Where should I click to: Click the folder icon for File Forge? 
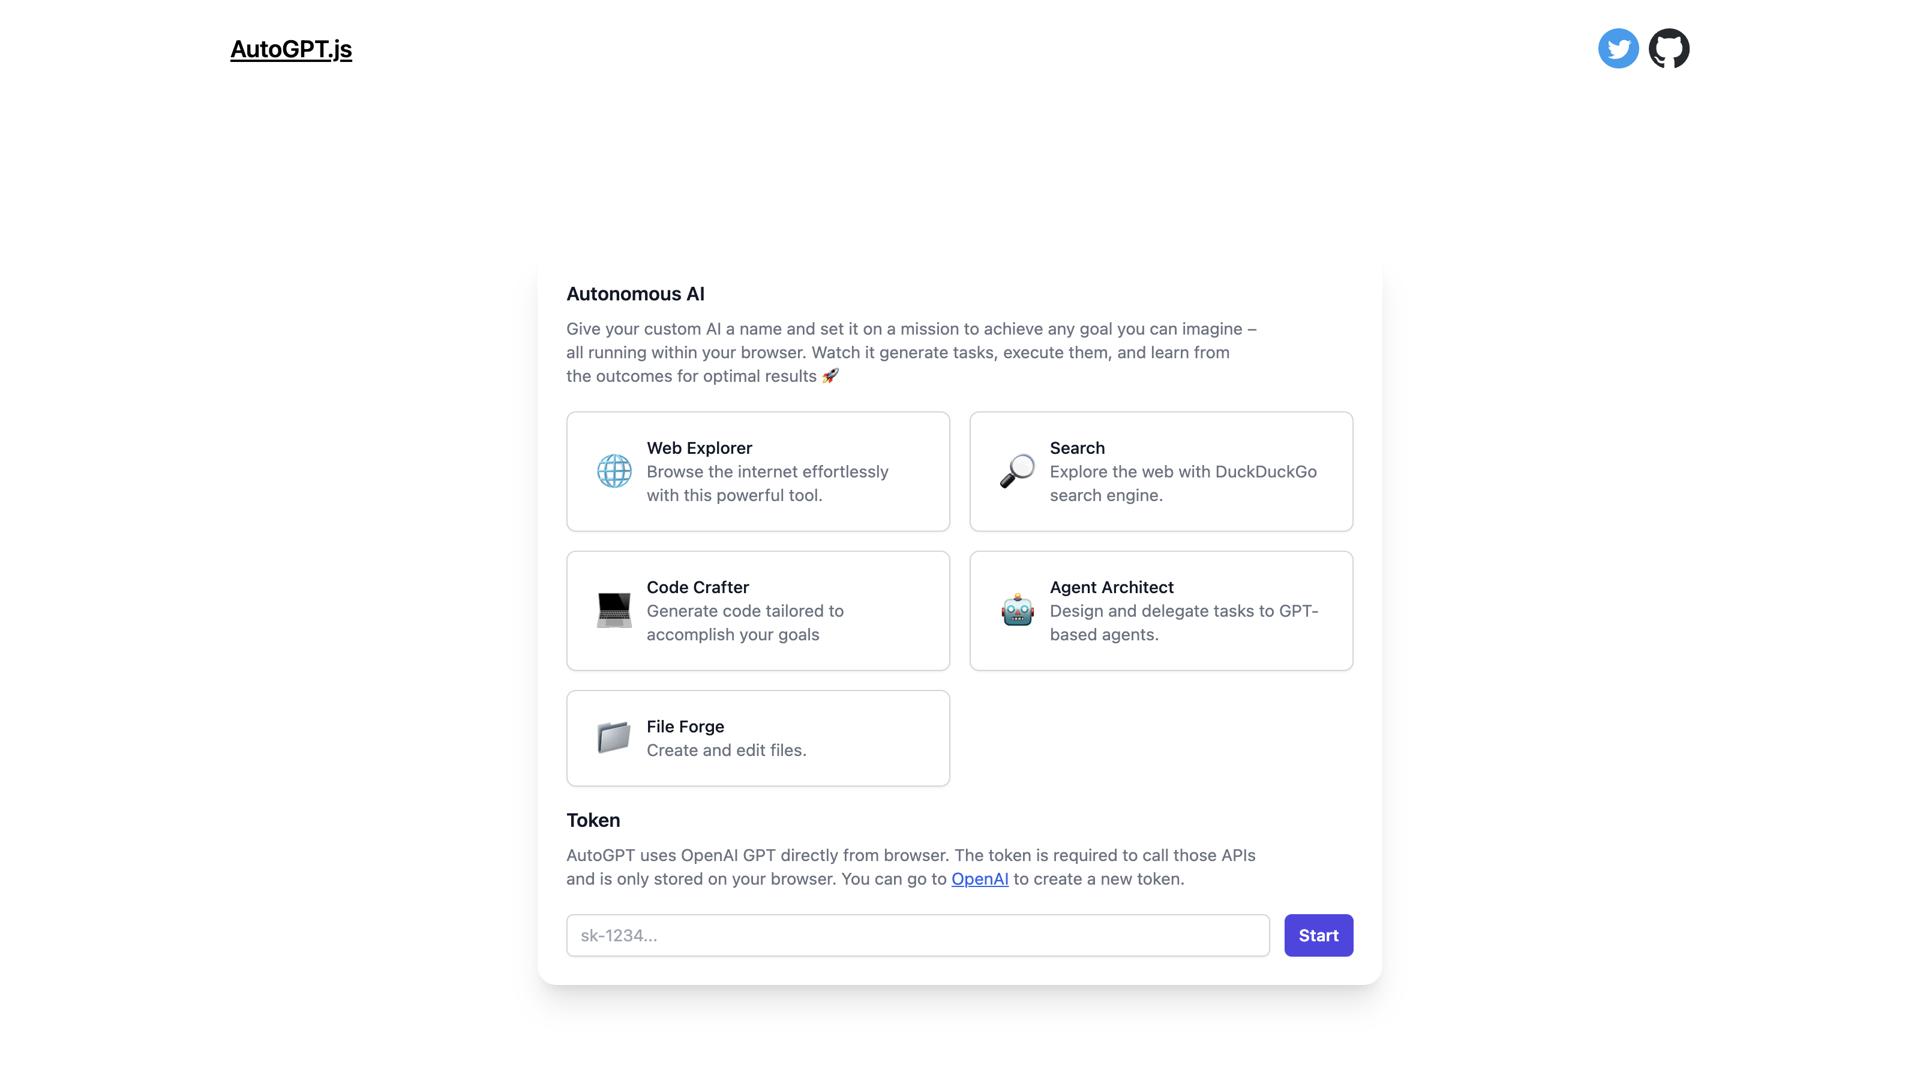pos(614,738)
